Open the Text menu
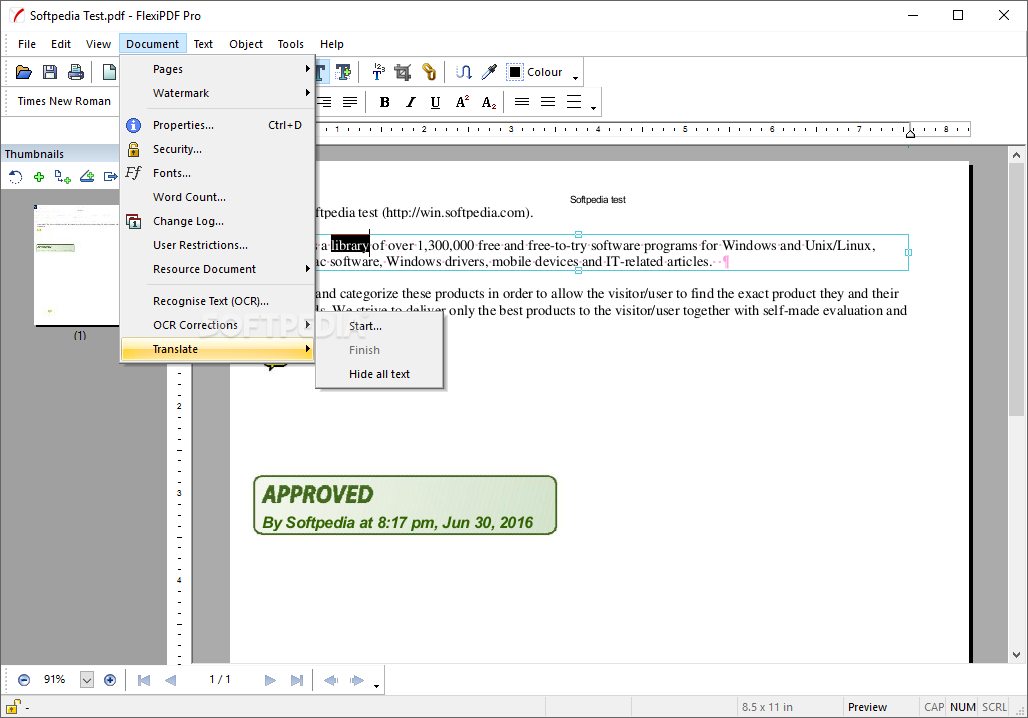The width and height of the screenshot is (1028, 718). pos(203,44)
